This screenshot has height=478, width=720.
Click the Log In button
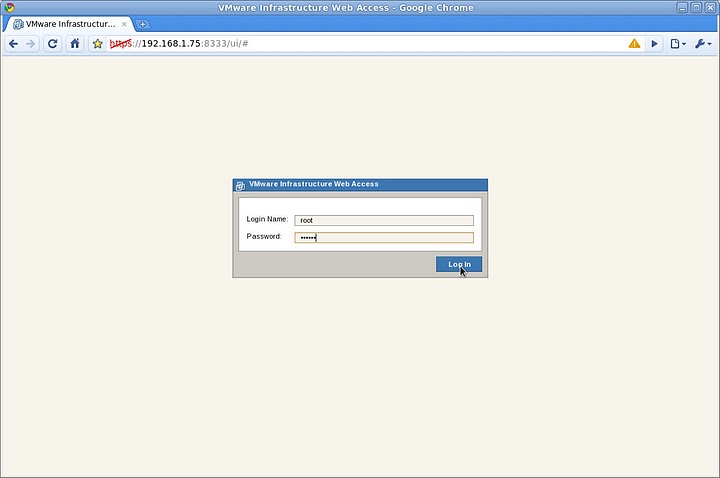[459, 264]
